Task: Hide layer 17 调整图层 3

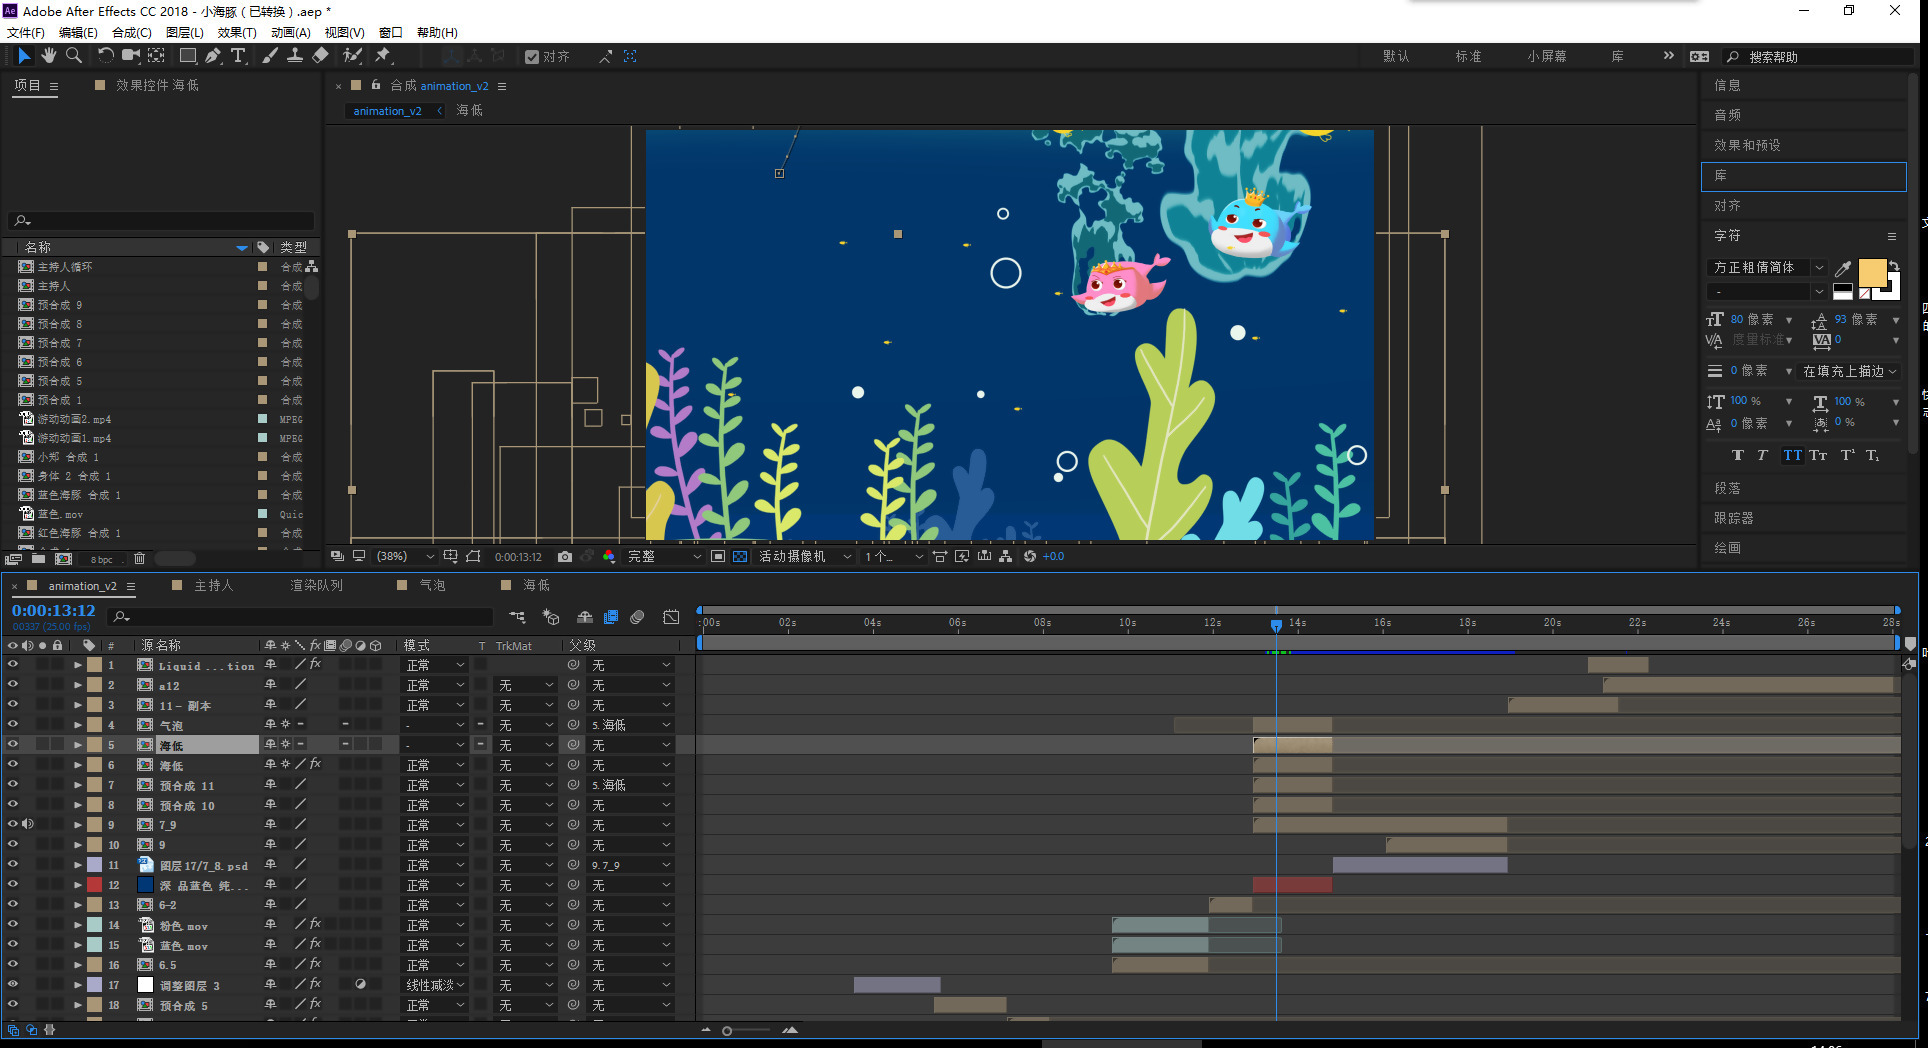Action: [13, 985]
